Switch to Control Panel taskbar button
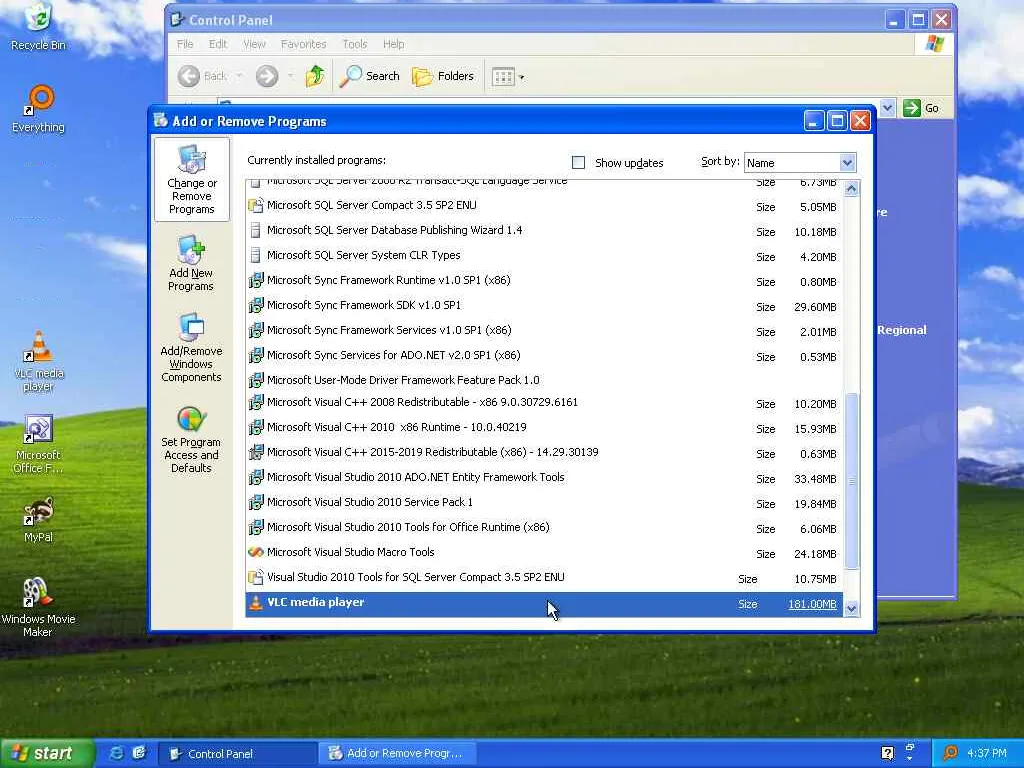1024x768 pixels. click(x=238, y=754)
